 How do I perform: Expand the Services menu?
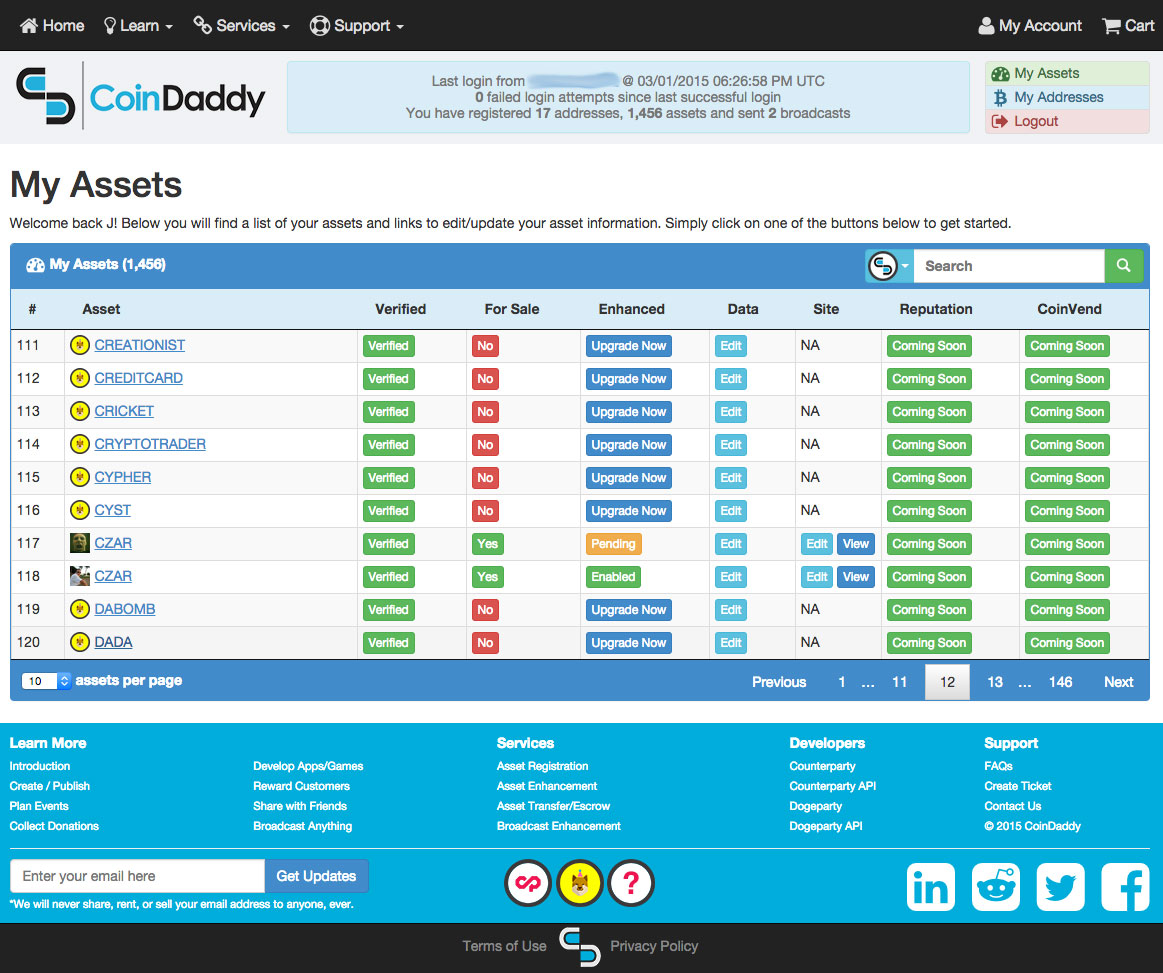(x=241, y=26)
